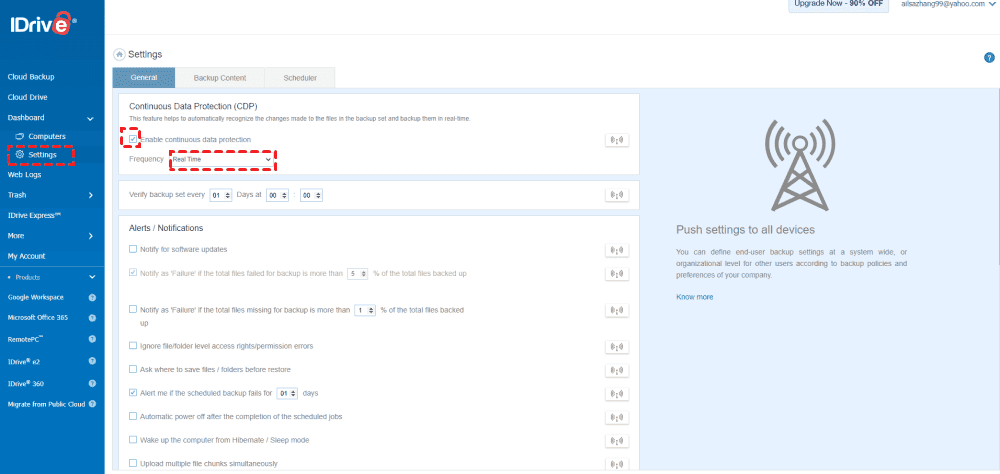Click the IDrive logo
This screenshot has width=1000, height=474.
coord(43,24)
